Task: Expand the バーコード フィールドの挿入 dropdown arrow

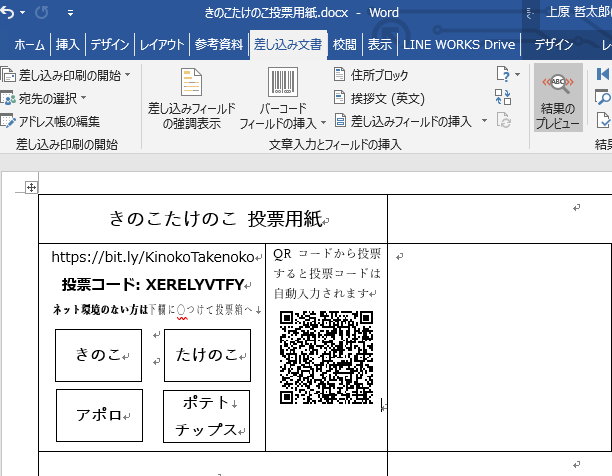Action: pyautogui.click(x=324, y=123)
